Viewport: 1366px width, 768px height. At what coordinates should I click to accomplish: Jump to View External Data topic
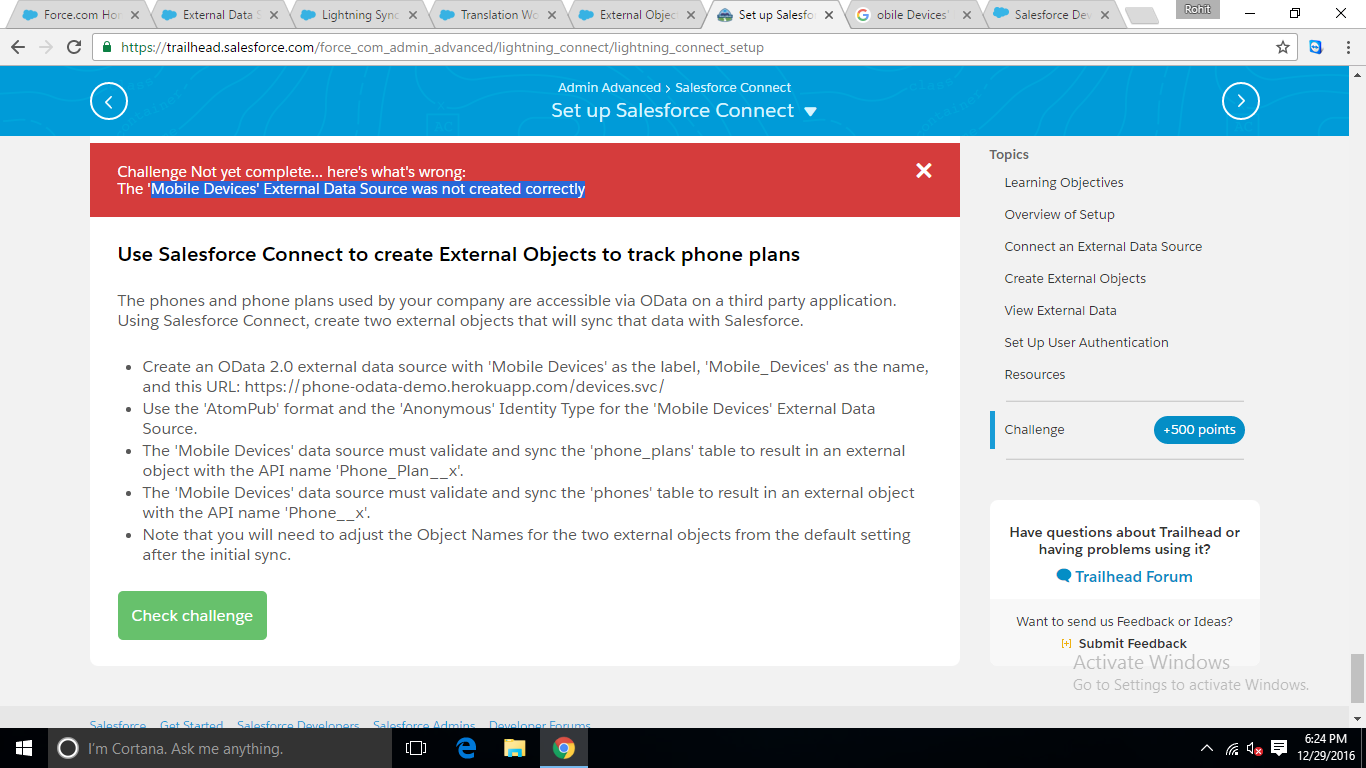click(x=1060, y=311)
